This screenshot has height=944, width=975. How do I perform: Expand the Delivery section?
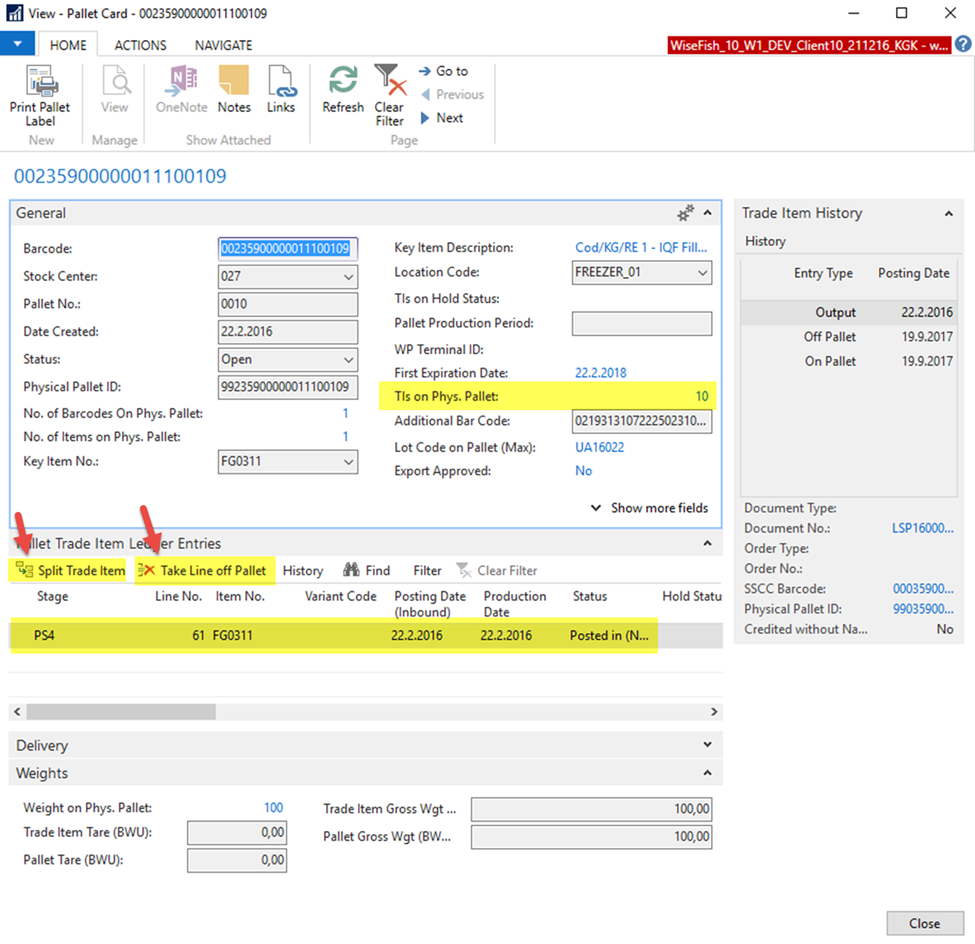click(x=708, y=745)
